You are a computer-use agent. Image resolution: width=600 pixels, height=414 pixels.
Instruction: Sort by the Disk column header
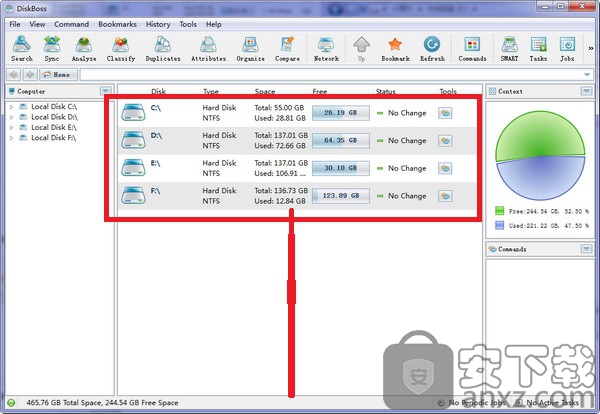[x=158, y=91]
